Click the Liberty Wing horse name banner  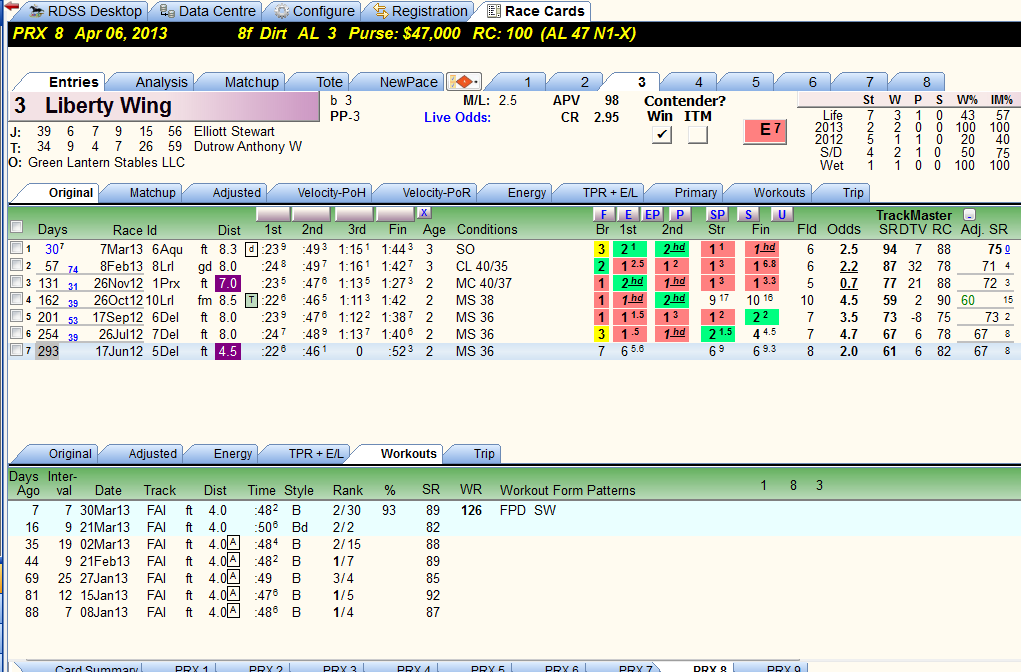coord(165,106)
